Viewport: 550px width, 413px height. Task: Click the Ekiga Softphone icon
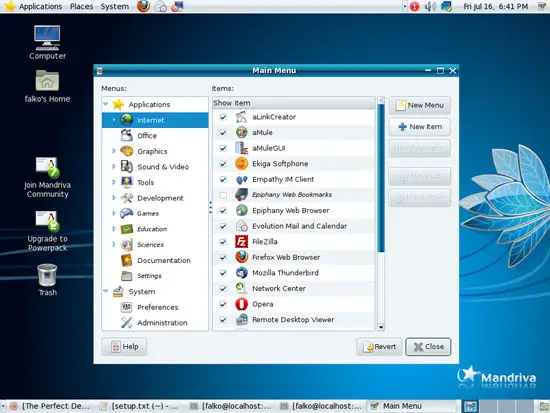[x=241, y=164]
